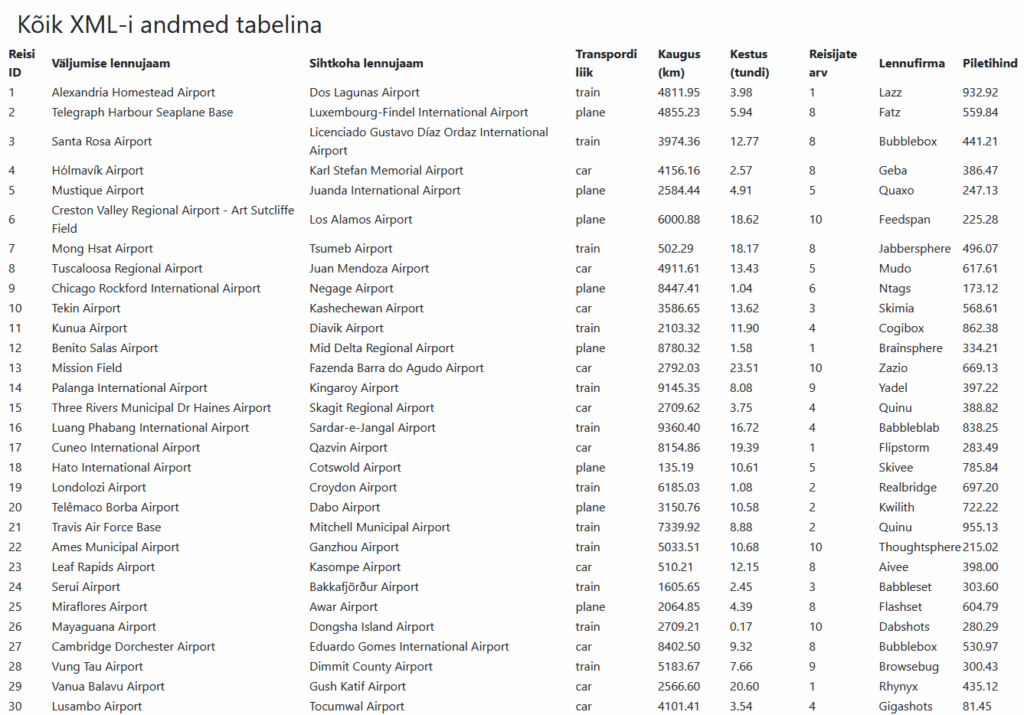Click the "Reisi ID" column header

pos(21,63)
